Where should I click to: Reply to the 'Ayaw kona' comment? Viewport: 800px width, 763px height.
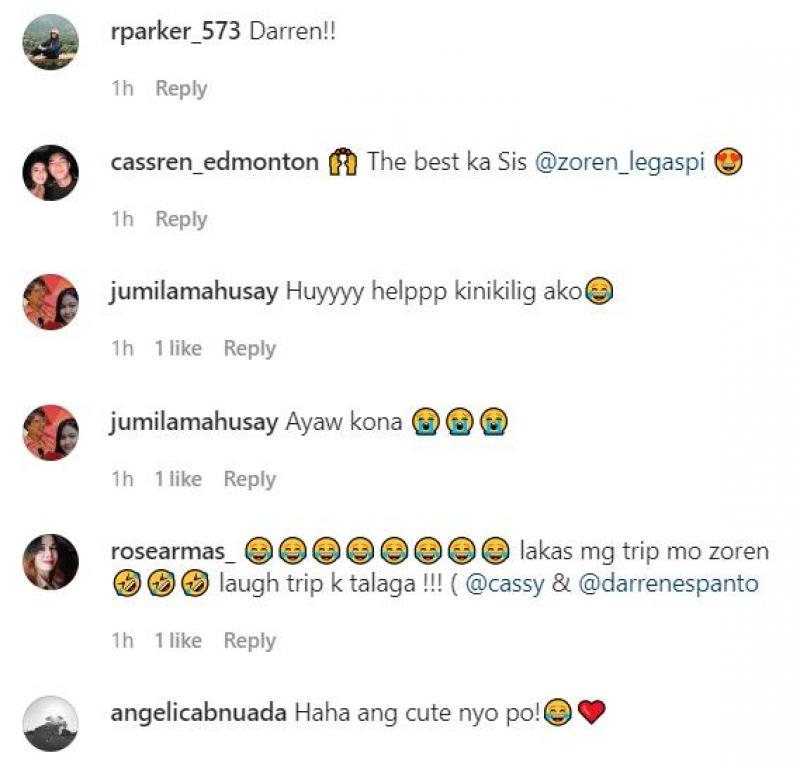click(250, 480)
